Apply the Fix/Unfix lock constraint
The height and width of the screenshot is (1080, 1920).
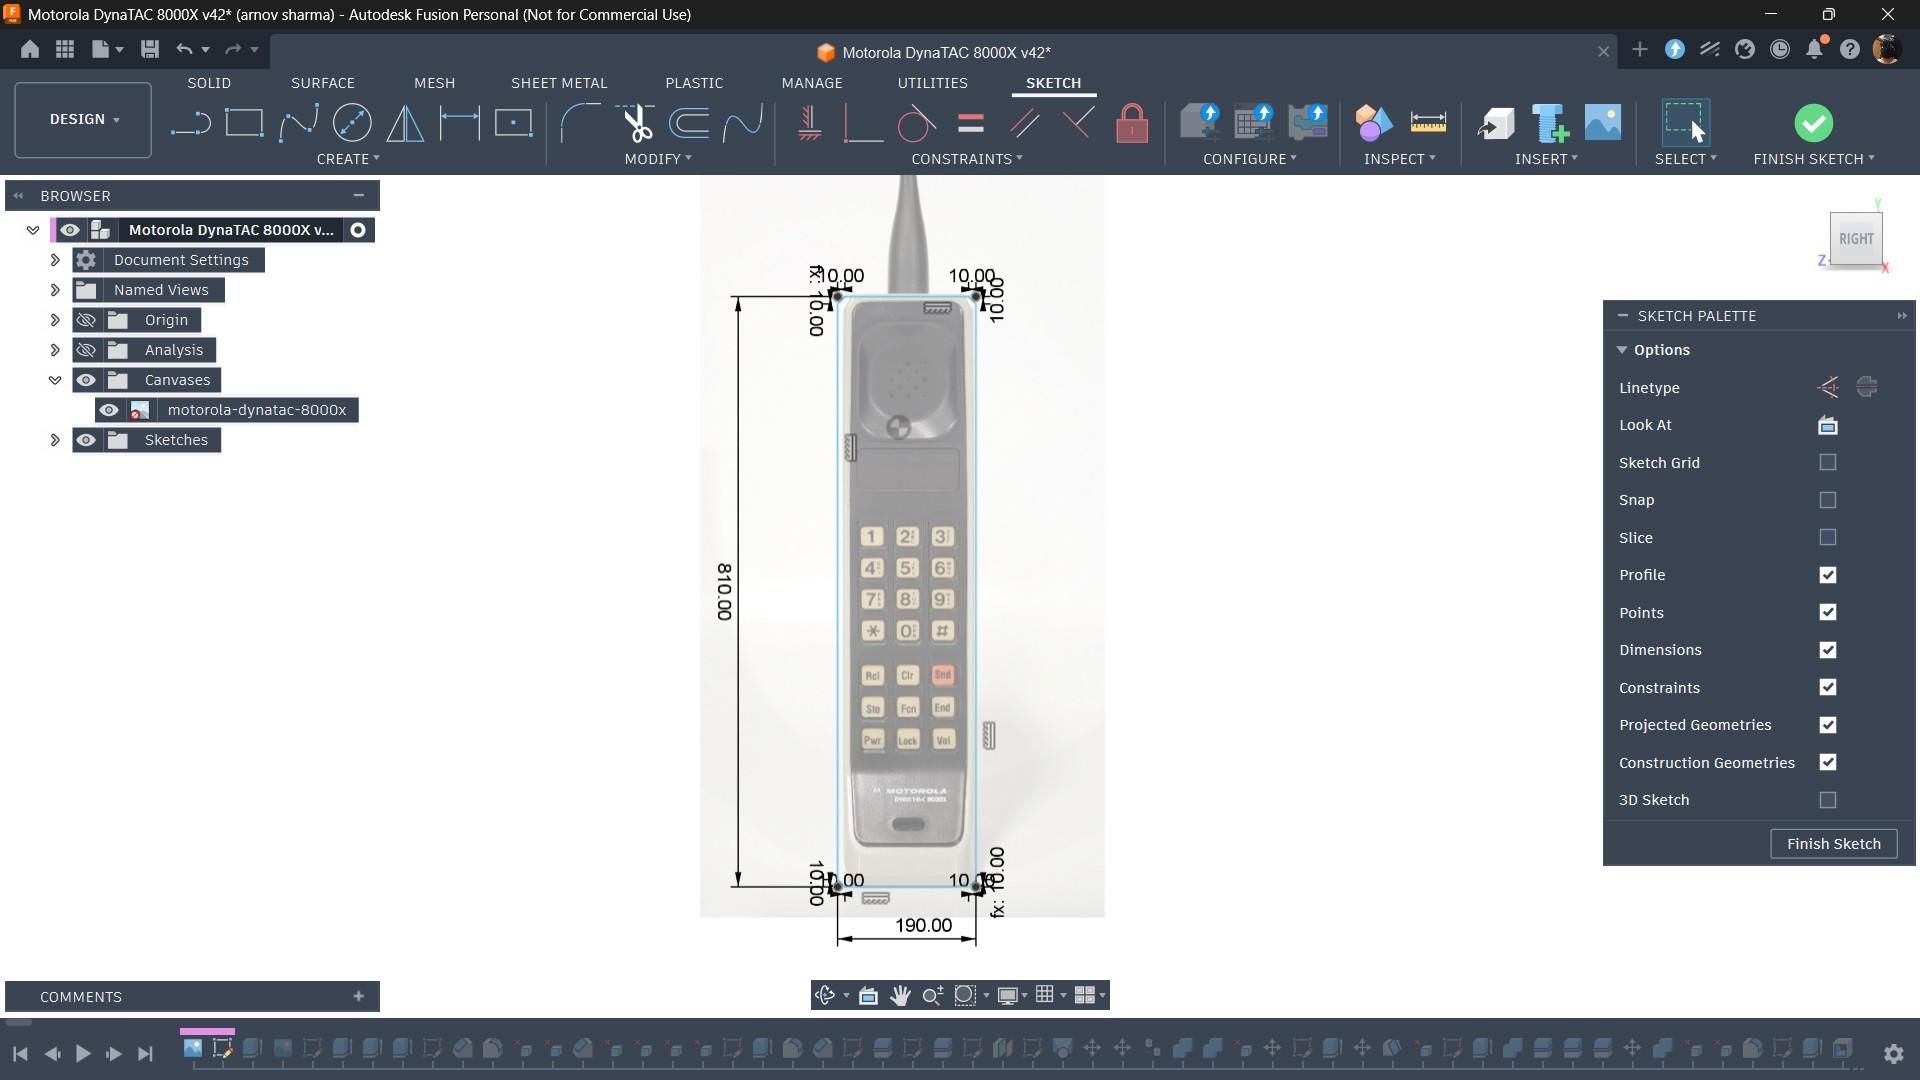1132,124
